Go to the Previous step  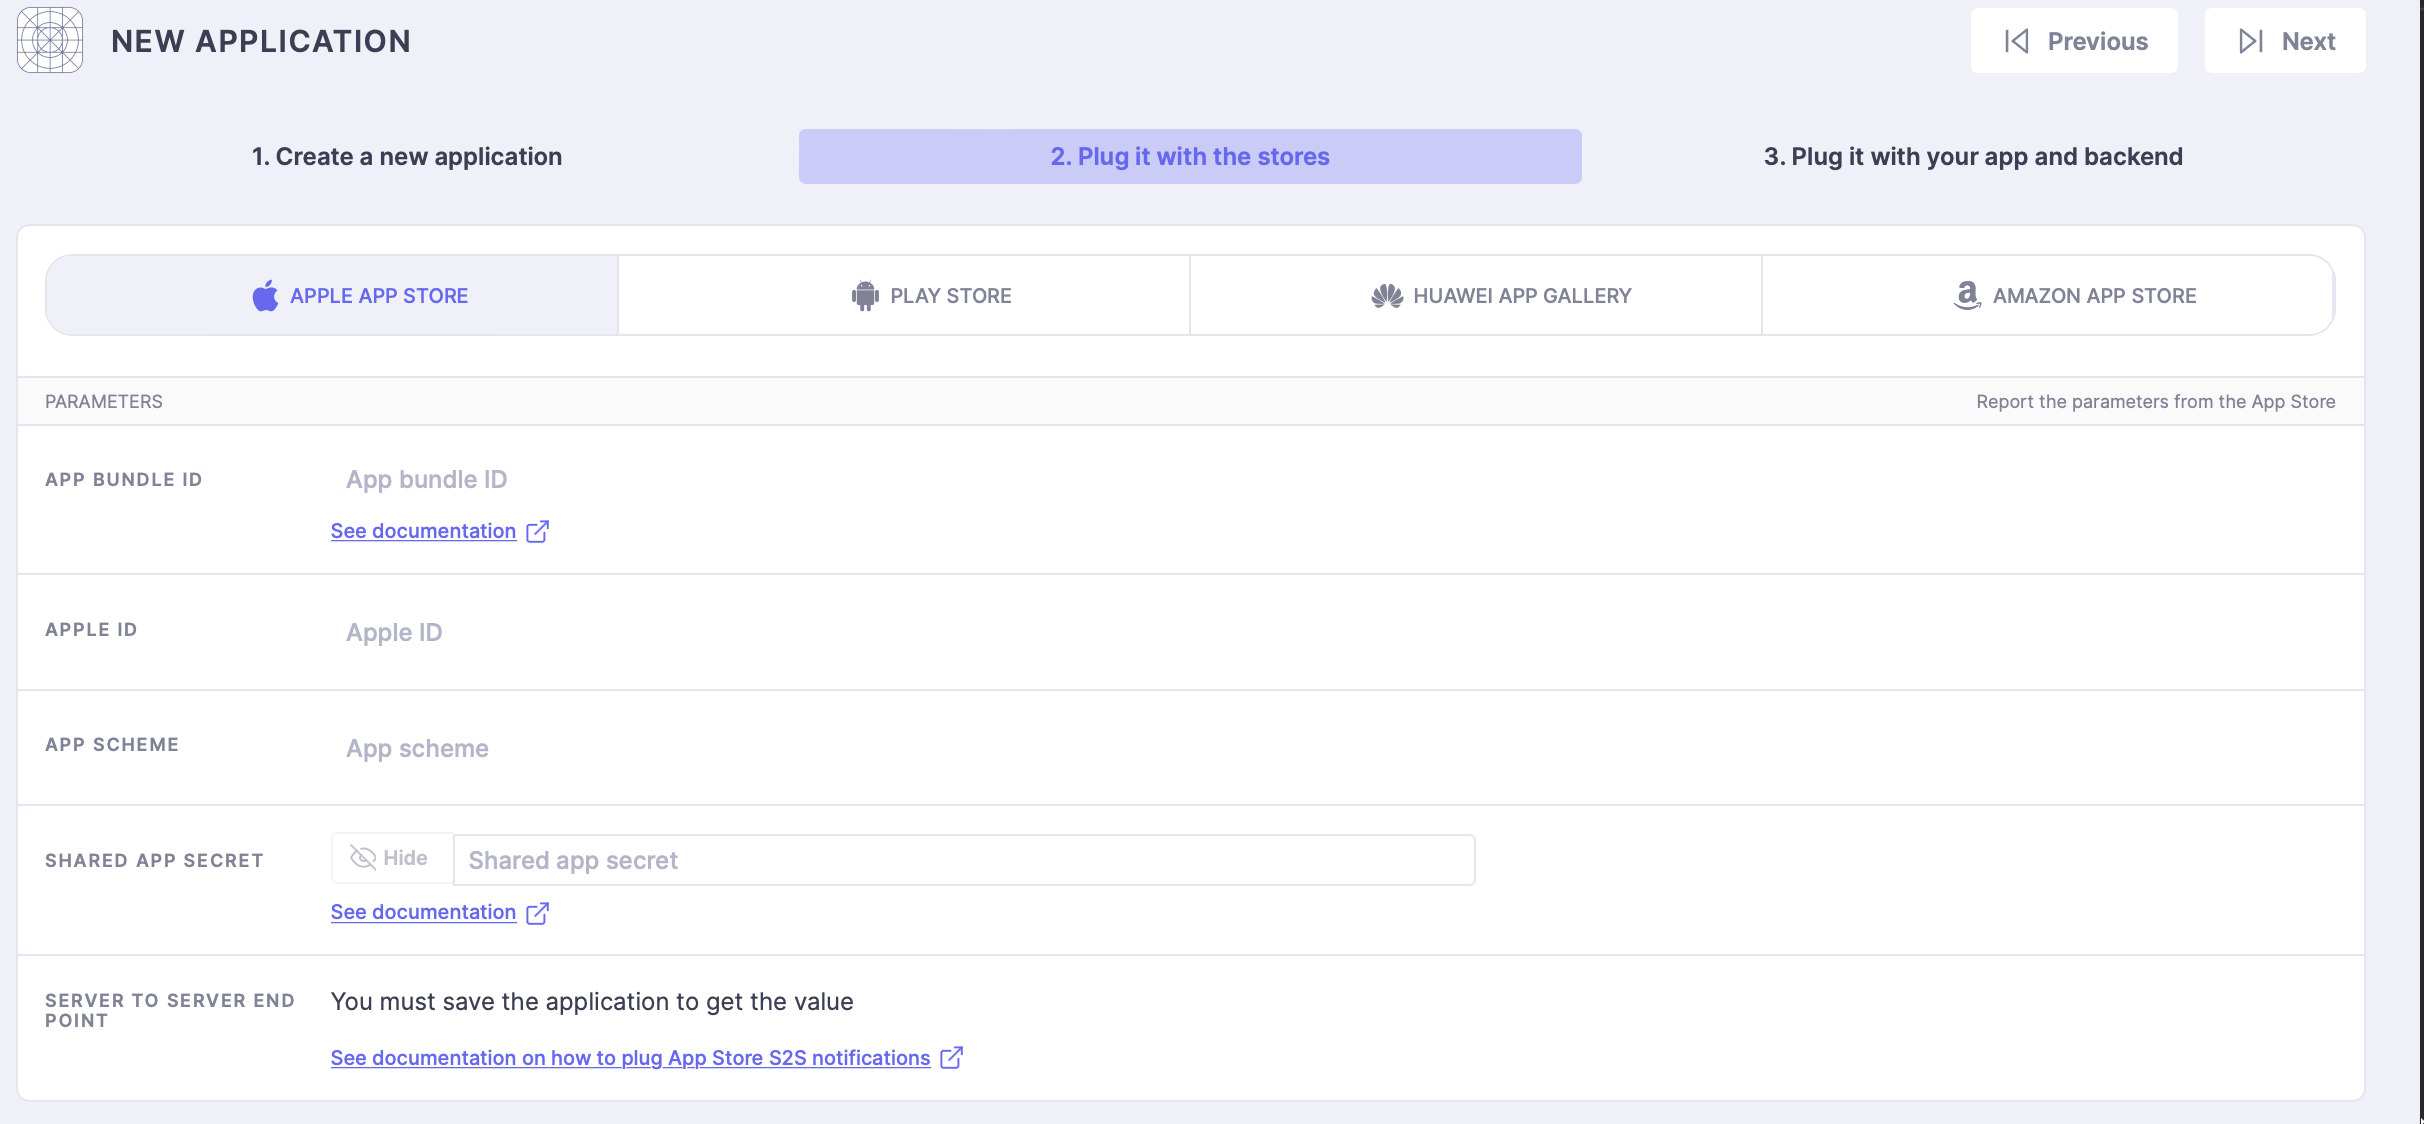tap(2074, 41)
